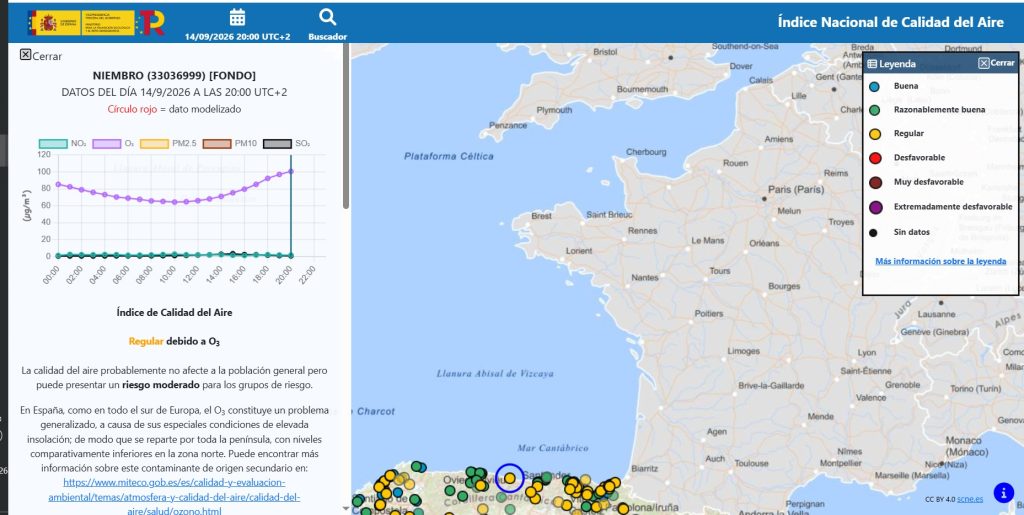
Task: Click the 14/09/2026 20:00 UTC+2 date label
Action: coord(238,37)
